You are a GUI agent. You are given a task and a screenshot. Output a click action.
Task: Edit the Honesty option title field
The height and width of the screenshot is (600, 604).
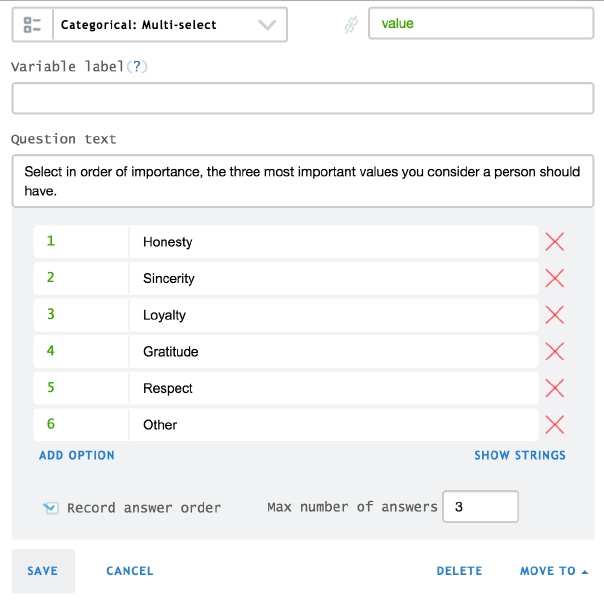(334, 242)
